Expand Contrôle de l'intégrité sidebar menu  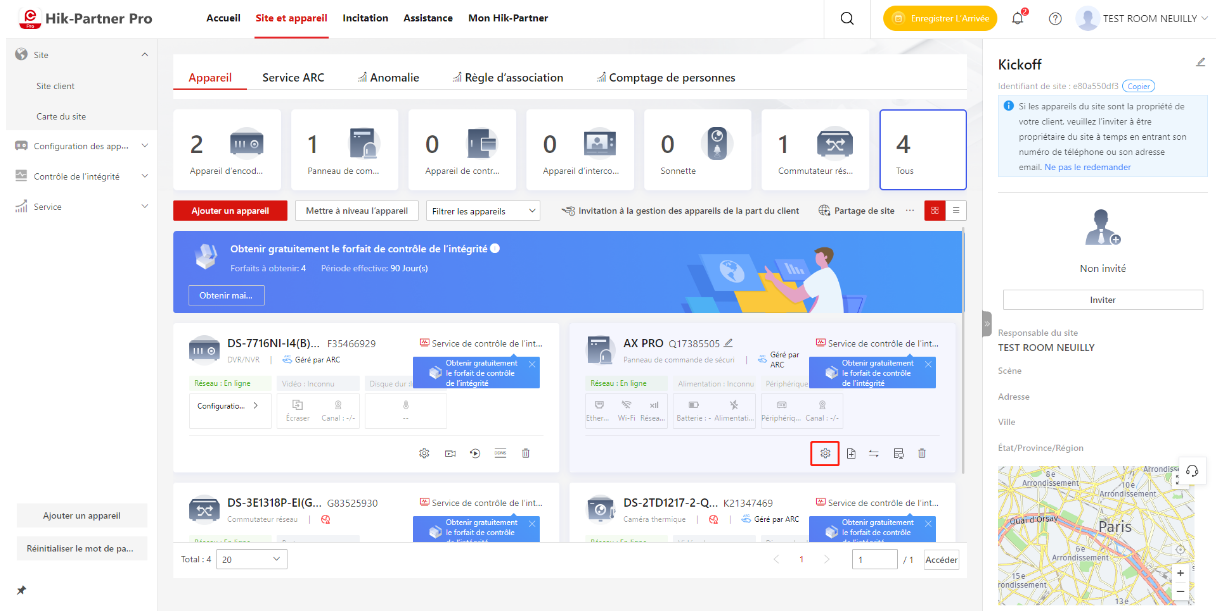point(145,176)
